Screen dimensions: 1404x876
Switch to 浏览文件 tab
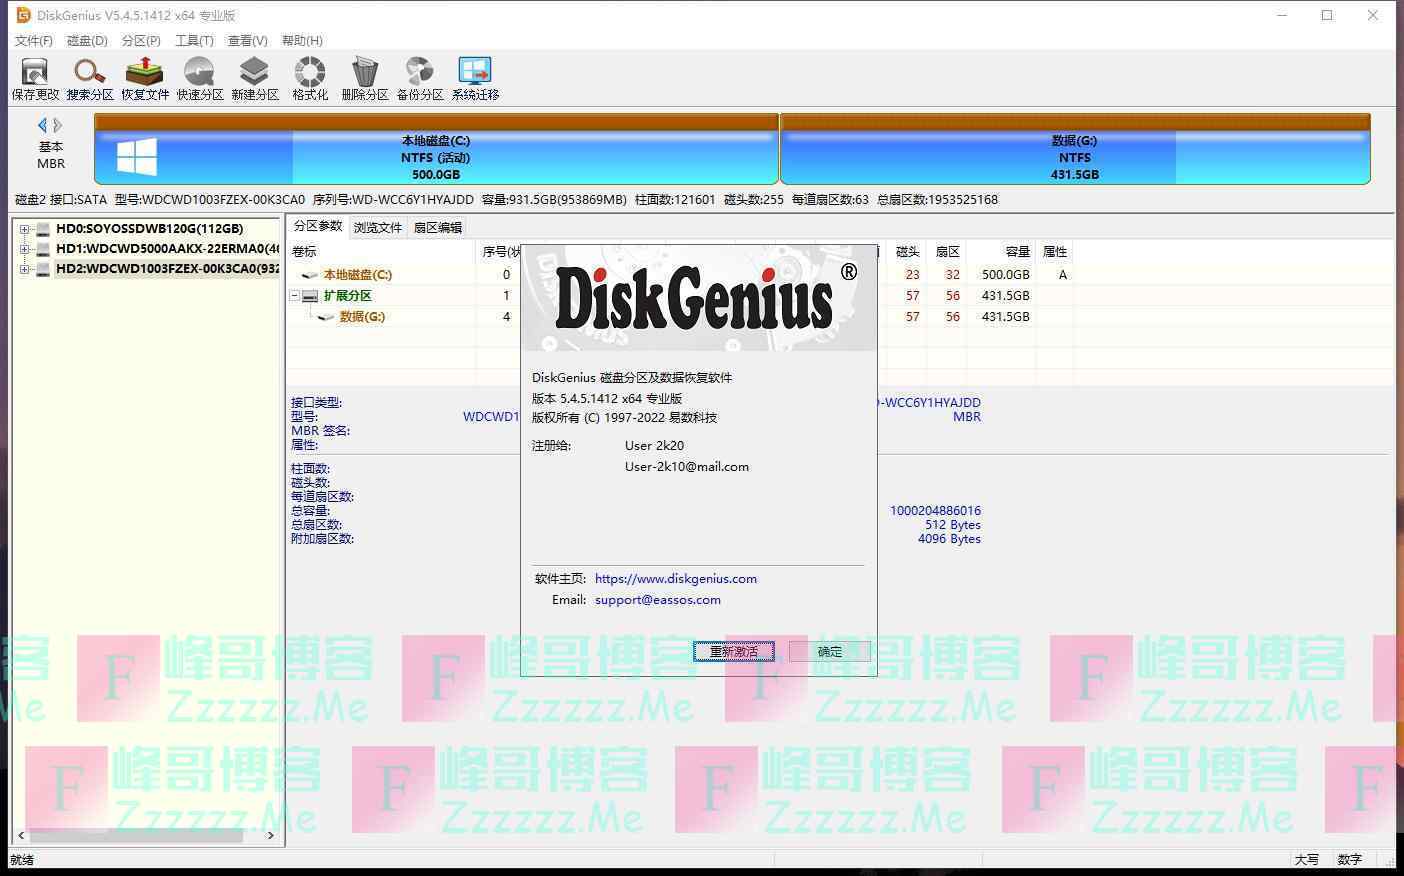(x=378, y=228)
